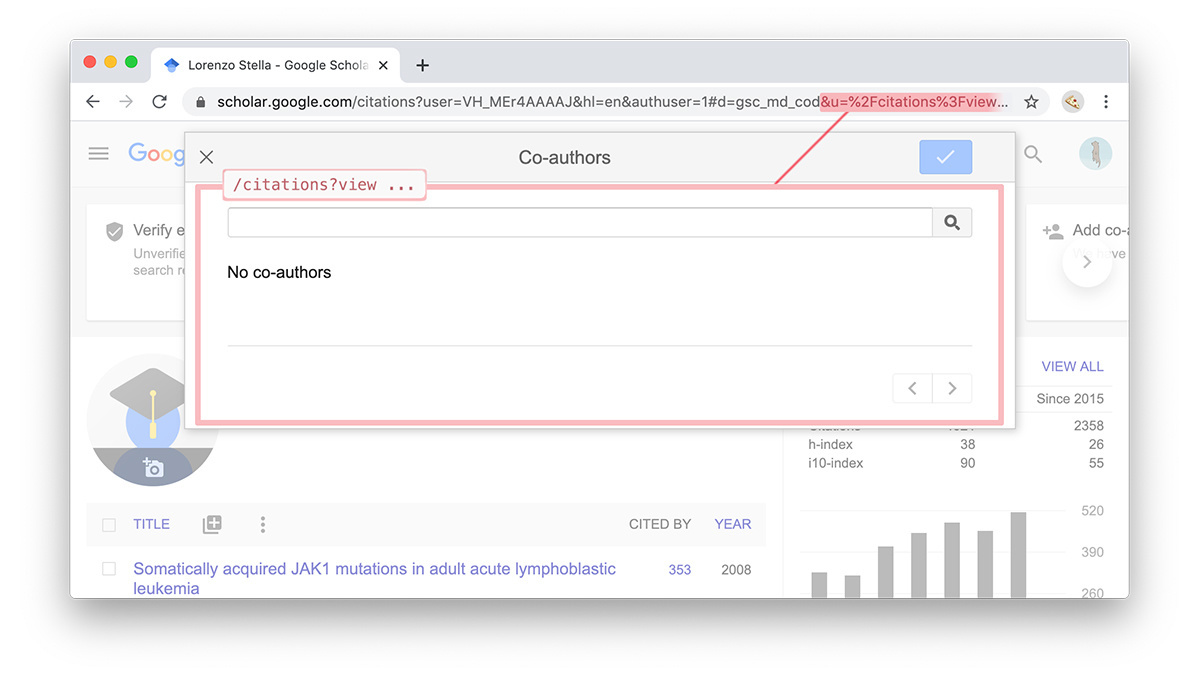Go forward using the browser forward arrow
Viewport: 1200px width, 675px height.
[126, 102]
